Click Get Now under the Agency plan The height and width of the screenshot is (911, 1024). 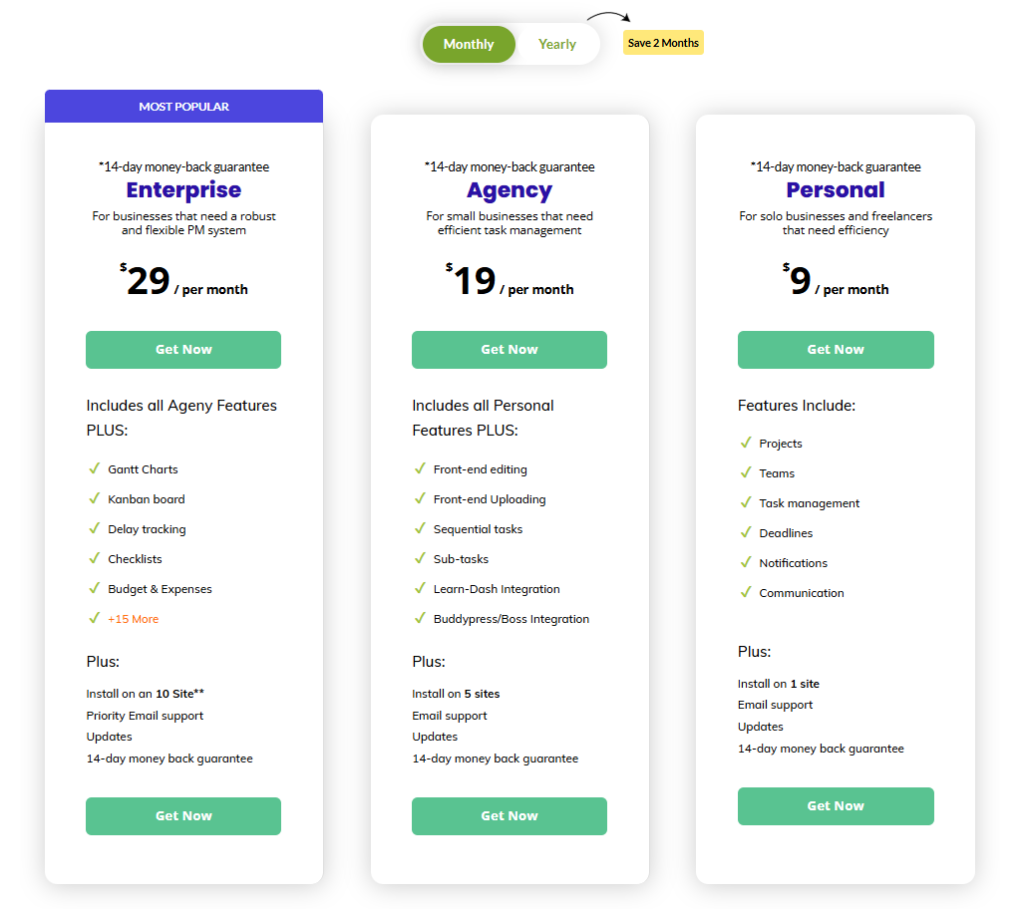coord(509,349)
